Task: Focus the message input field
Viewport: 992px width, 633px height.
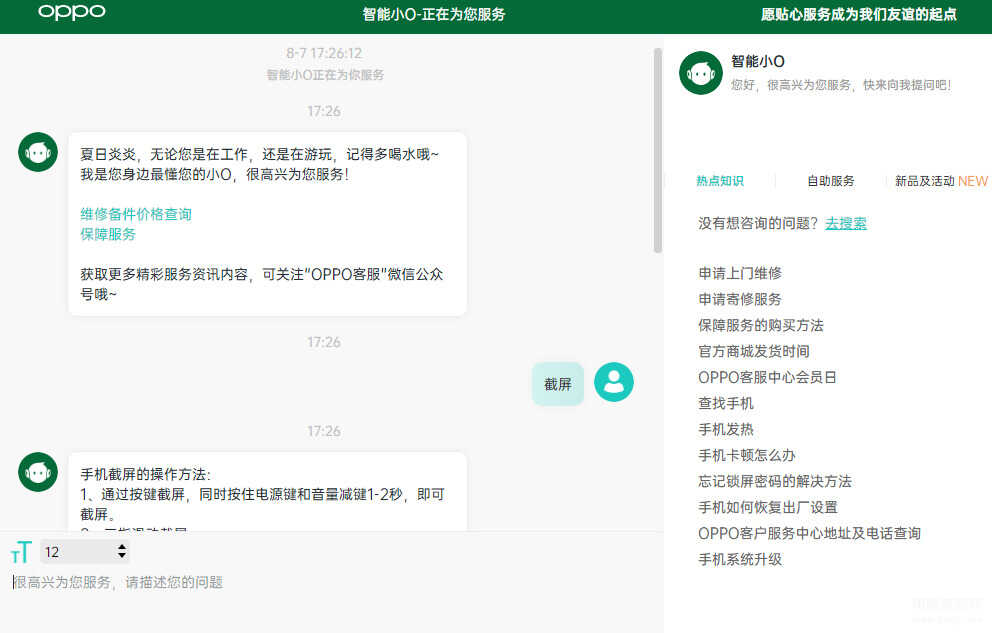Action: 330,582
